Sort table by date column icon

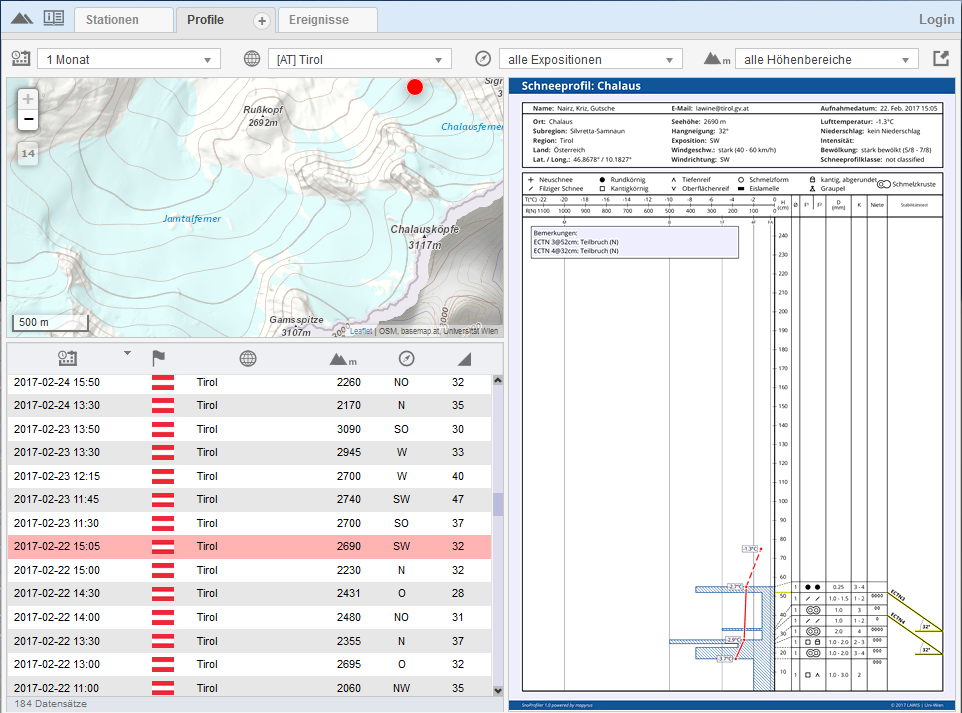pyautogui.click(x=67, y=358)
